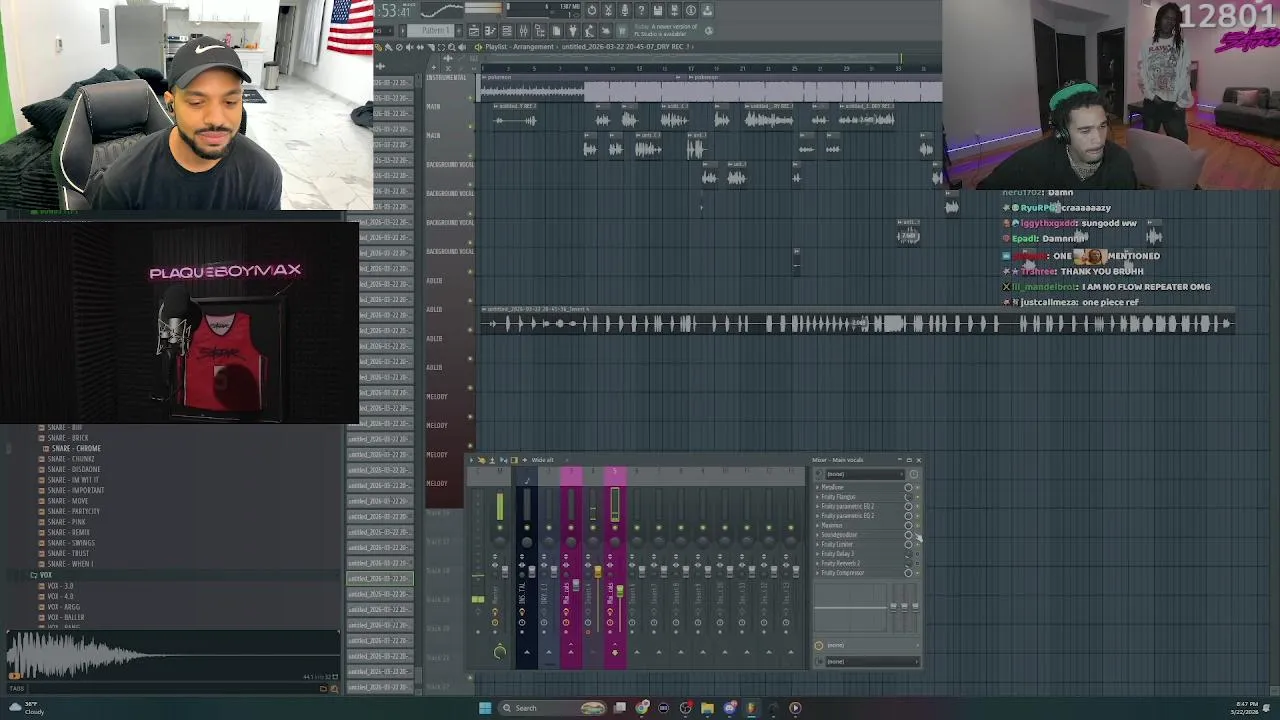Image resolution: width=1280 pixels, height=720 pixels.
Task: Click the undo history icon in top toolbar
Action: (592, 10)
